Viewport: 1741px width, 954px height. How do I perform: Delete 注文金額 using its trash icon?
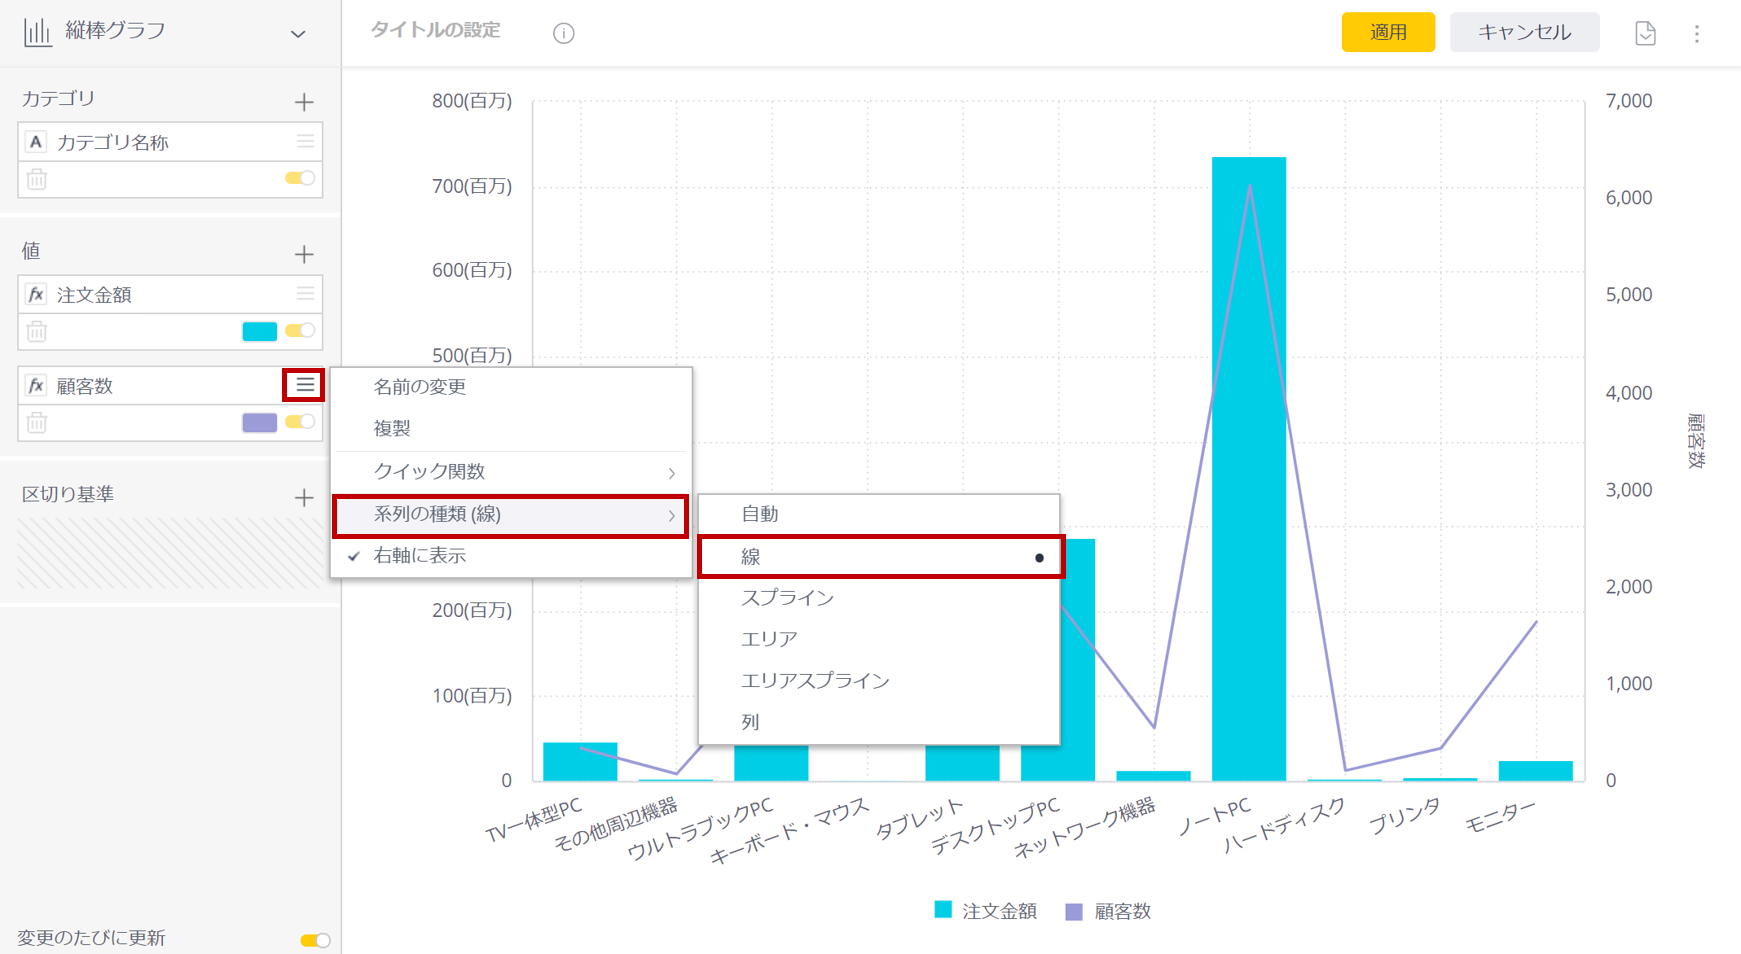coord(37,331)
